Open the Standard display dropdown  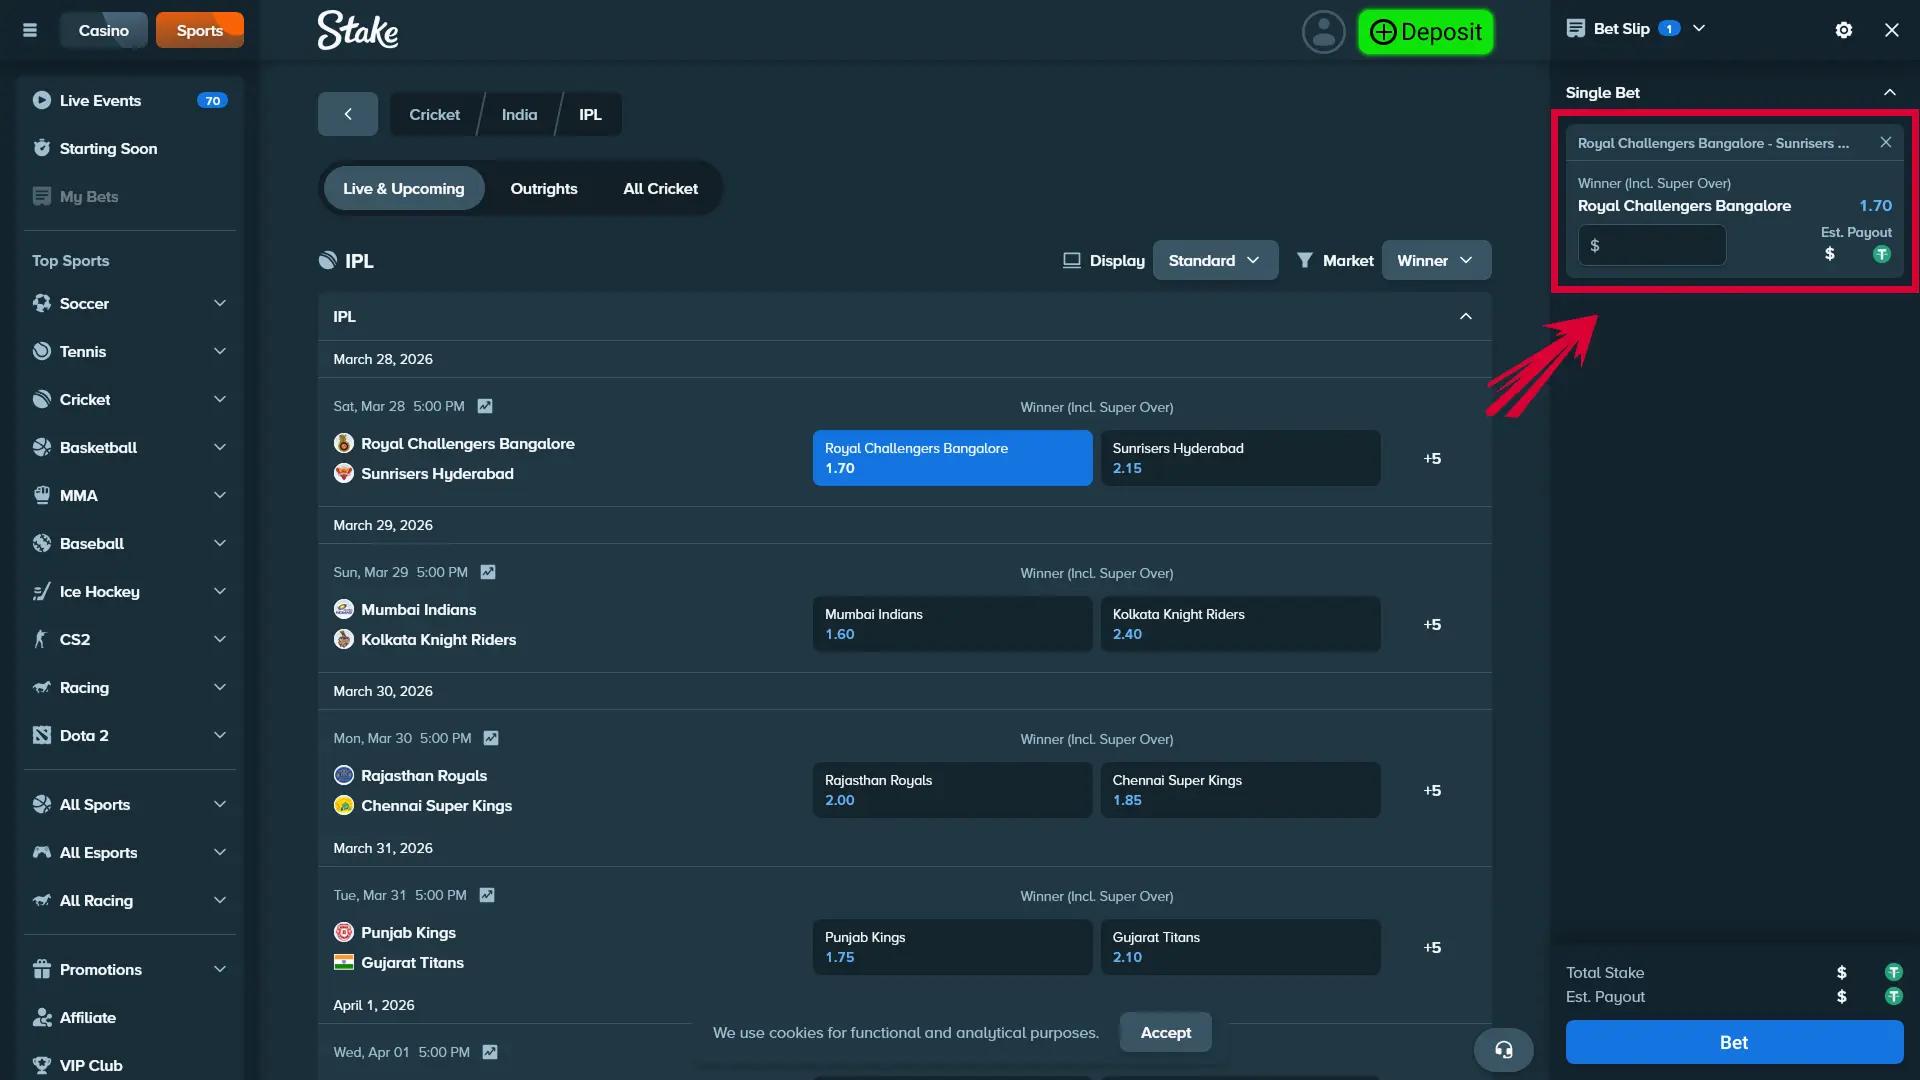1215,260
